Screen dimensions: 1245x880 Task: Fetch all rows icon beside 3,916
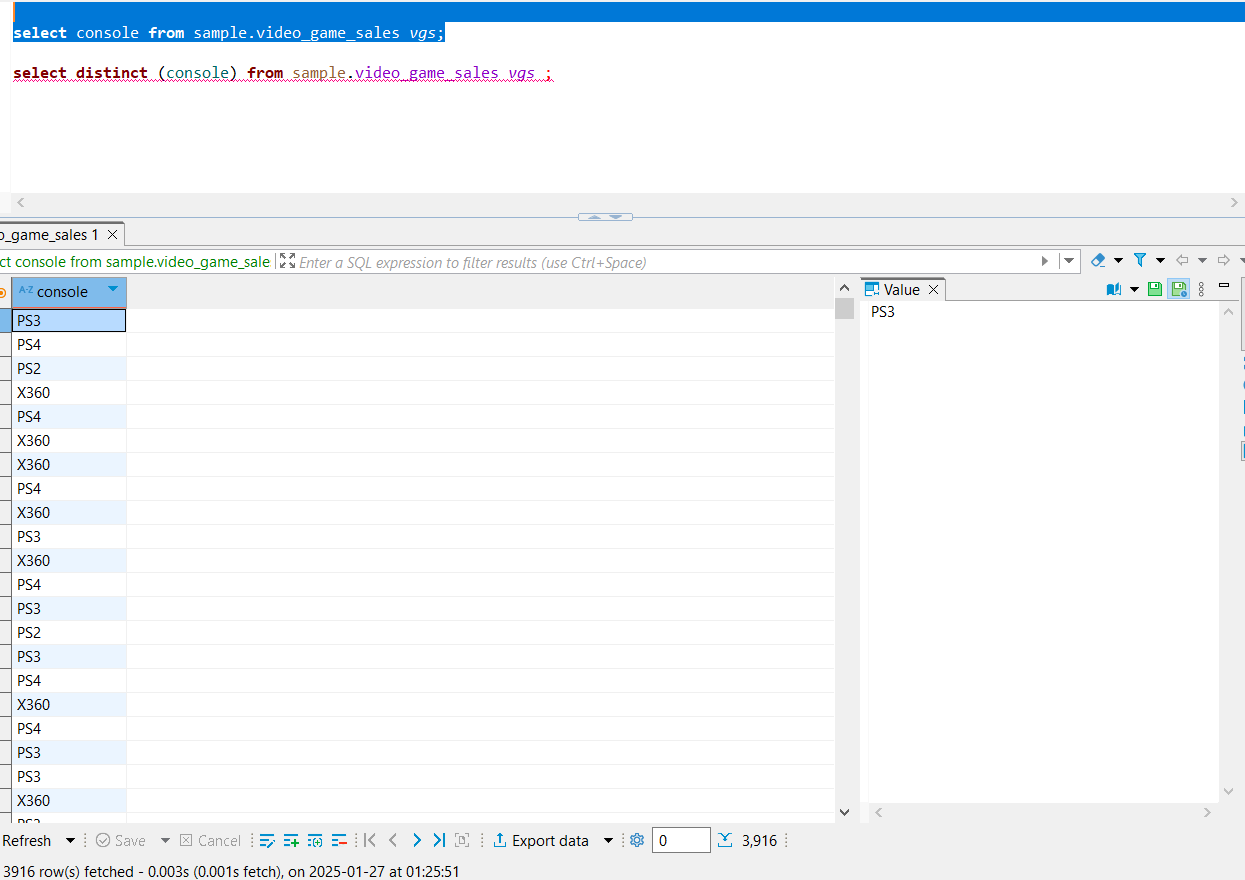click(726, 841)
